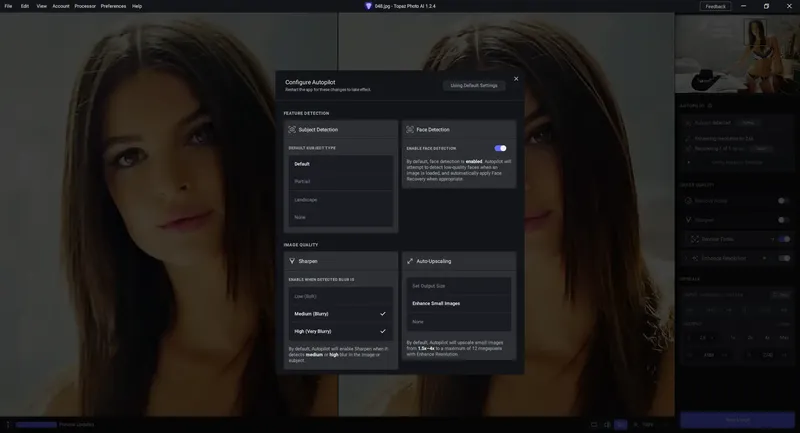
Task: Enable Low (Soft) blur option
Action: pos(340,296)
